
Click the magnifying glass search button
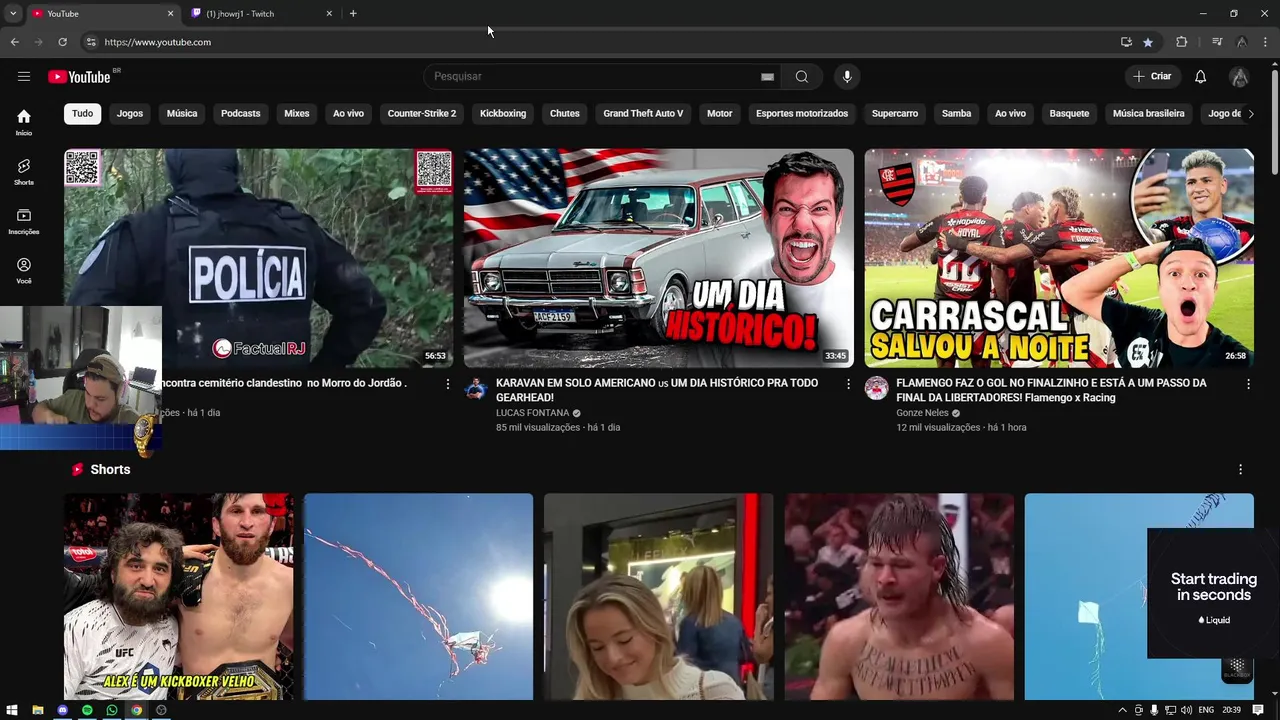pyautogui.click(x=801, y=77)
